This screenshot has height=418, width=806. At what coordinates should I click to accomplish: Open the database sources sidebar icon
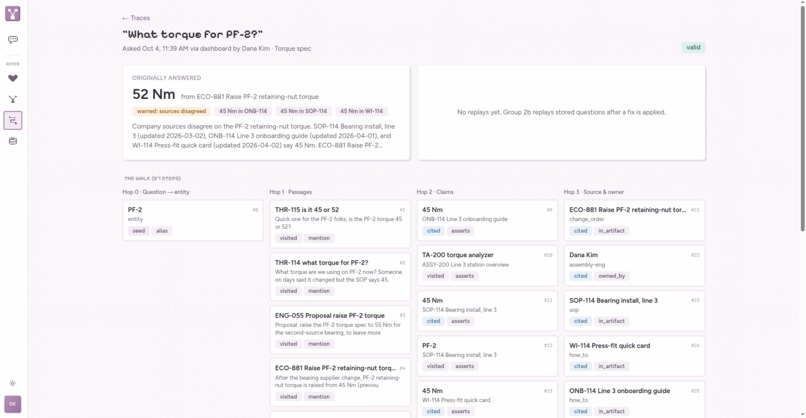13,141
